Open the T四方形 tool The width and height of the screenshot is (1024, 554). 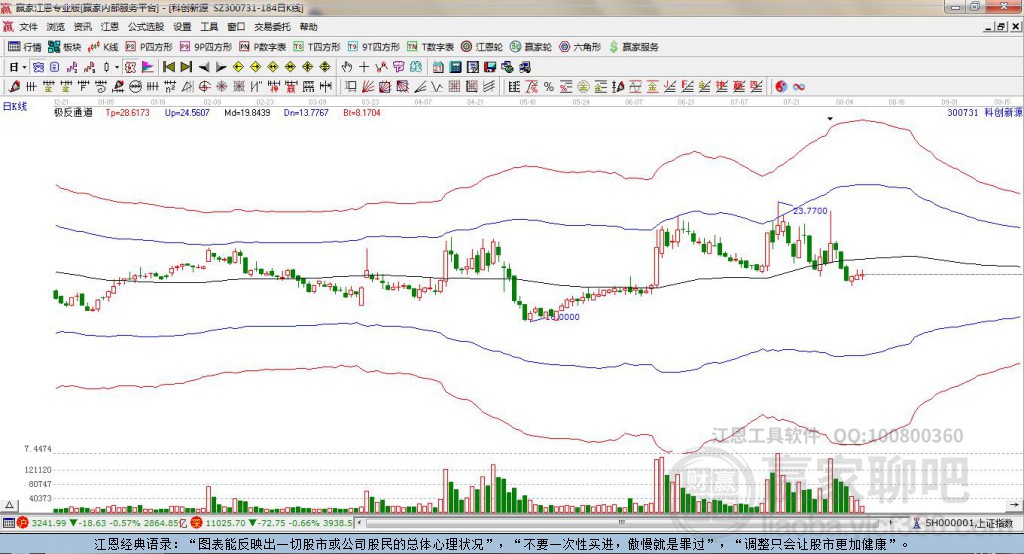[x=317, y=47]
